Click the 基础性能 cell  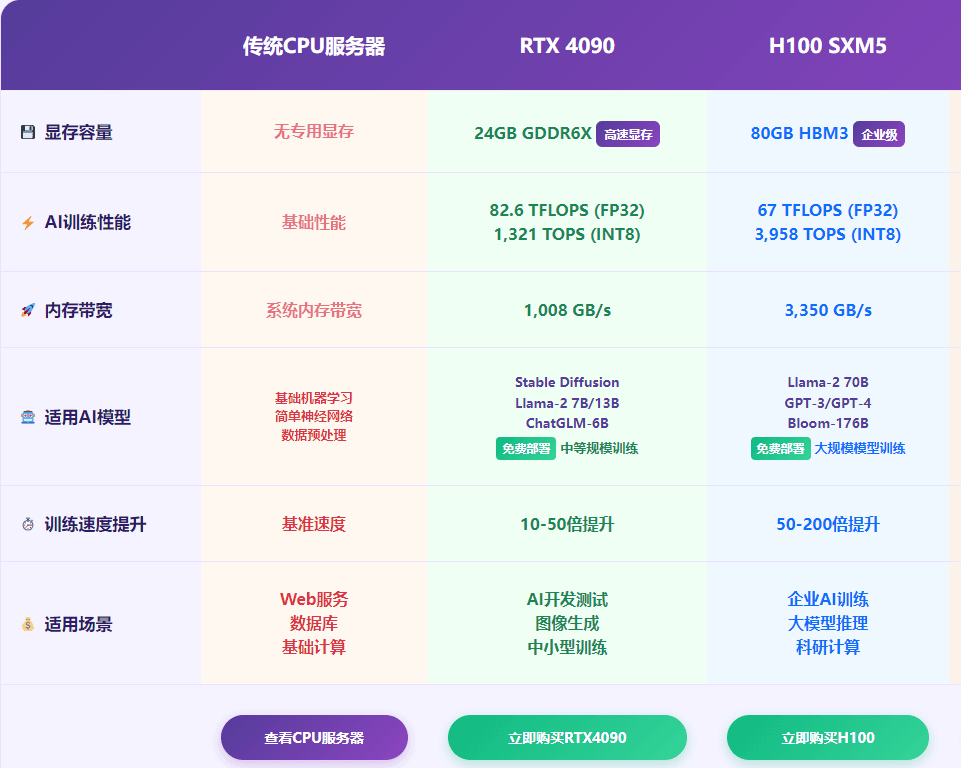click(314, 222)
